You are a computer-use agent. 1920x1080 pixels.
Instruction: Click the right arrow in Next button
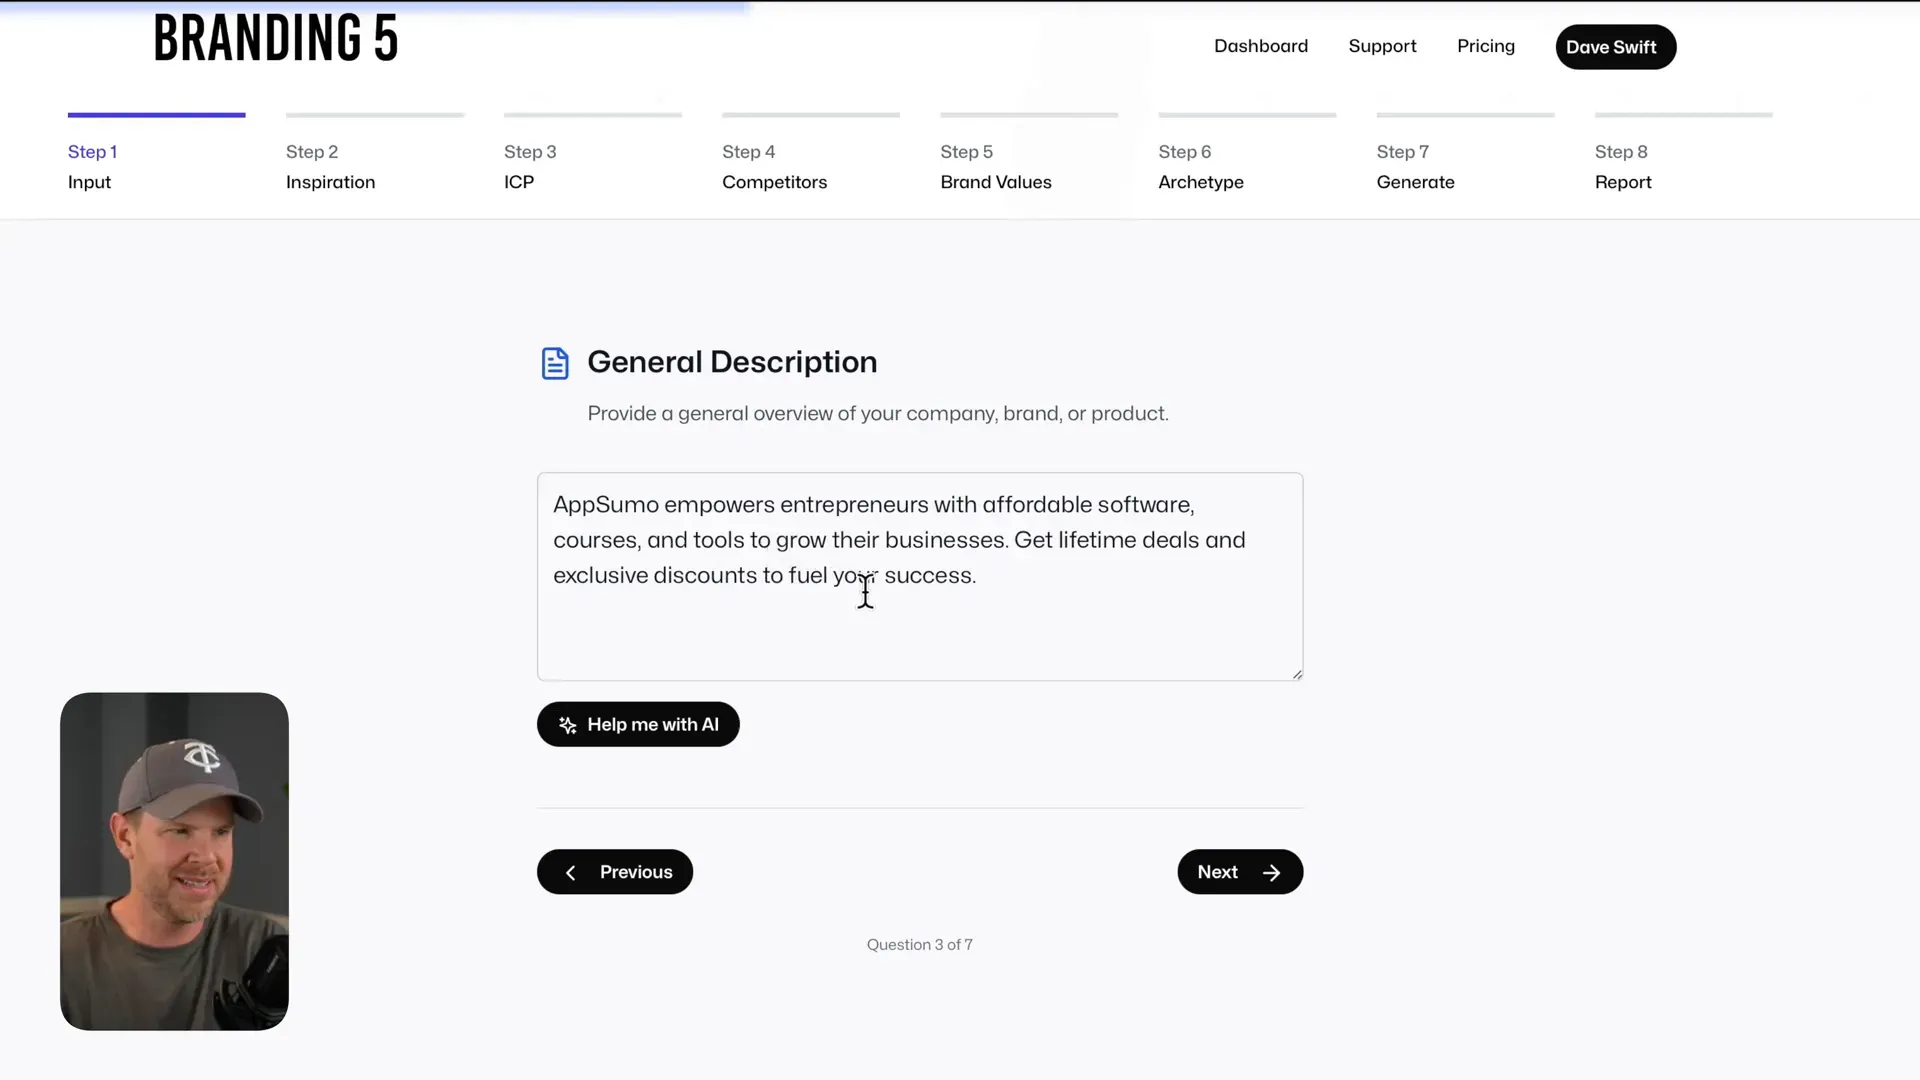(1271, 873)
